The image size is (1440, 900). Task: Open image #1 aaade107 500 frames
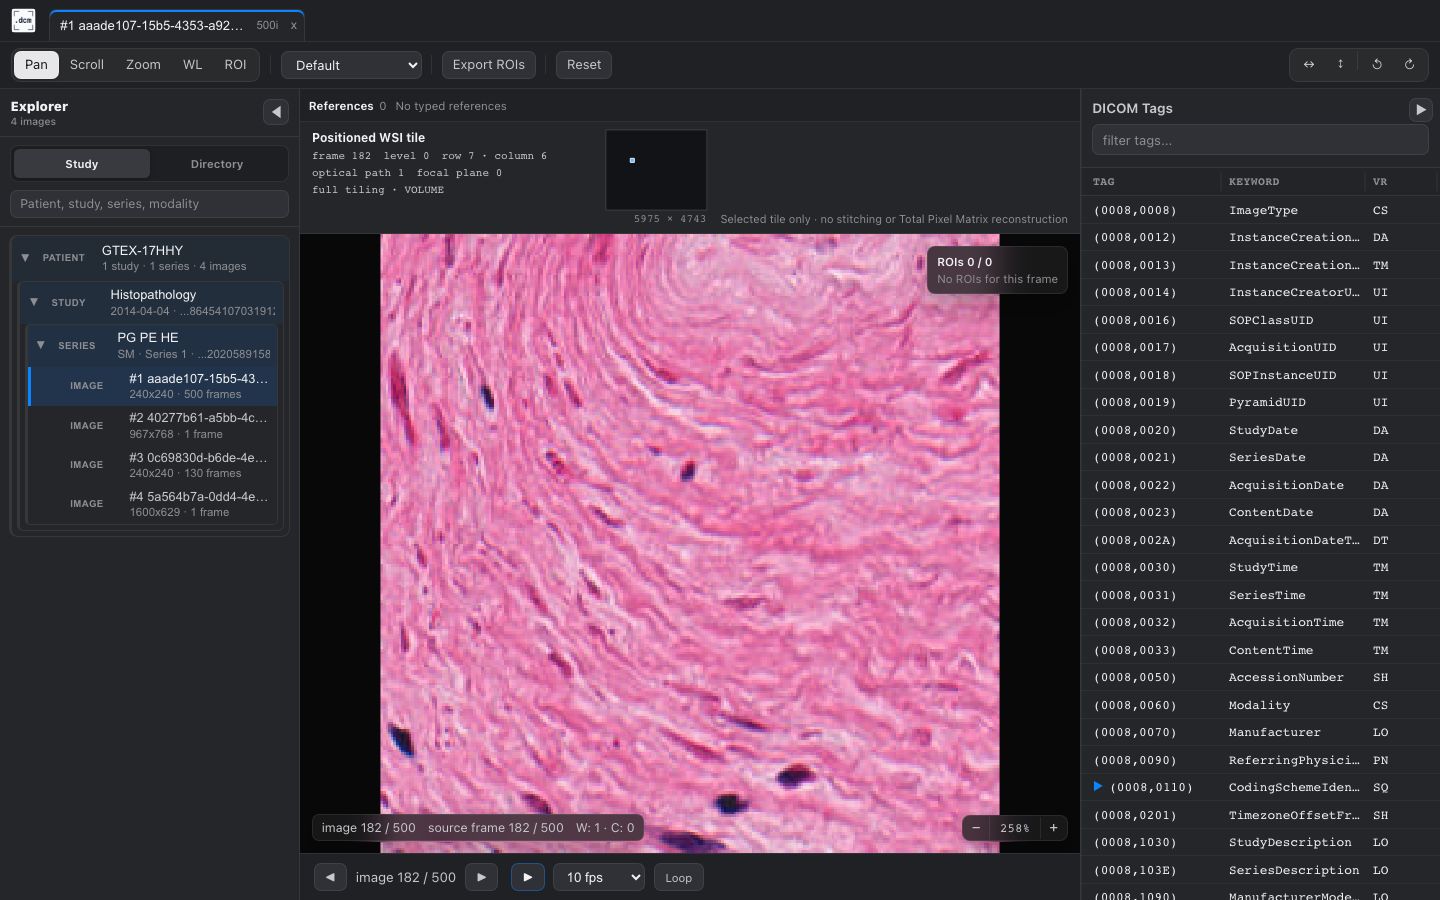coord(153,386)
